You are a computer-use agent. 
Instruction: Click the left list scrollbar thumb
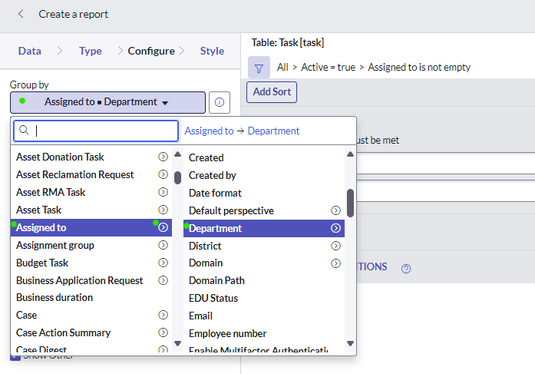click(x=177, y=178)
